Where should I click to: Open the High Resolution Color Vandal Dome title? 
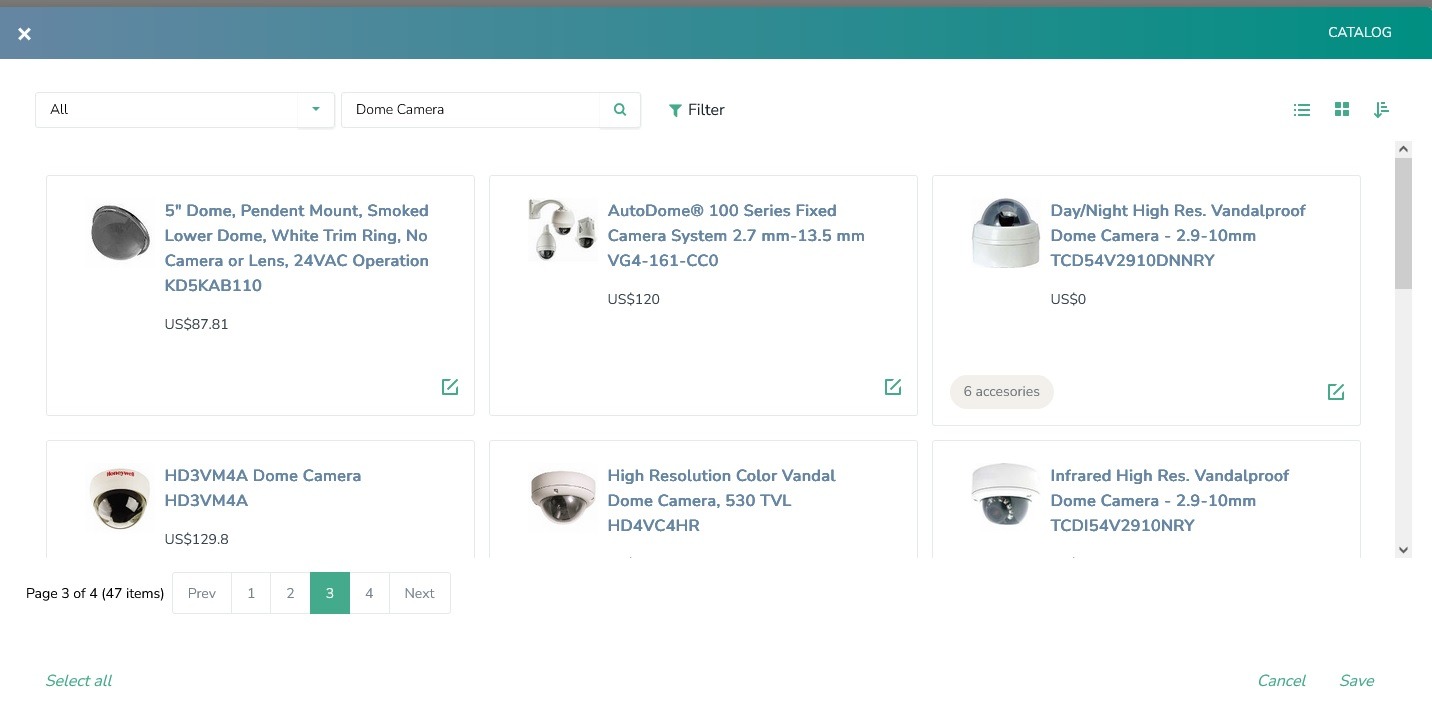coord(721,501)
